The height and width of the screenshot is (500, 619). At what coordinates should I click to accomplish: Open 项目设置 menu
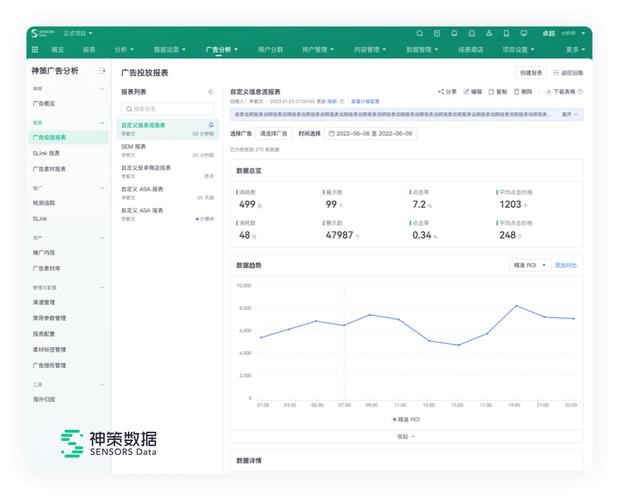pos(518,50)
